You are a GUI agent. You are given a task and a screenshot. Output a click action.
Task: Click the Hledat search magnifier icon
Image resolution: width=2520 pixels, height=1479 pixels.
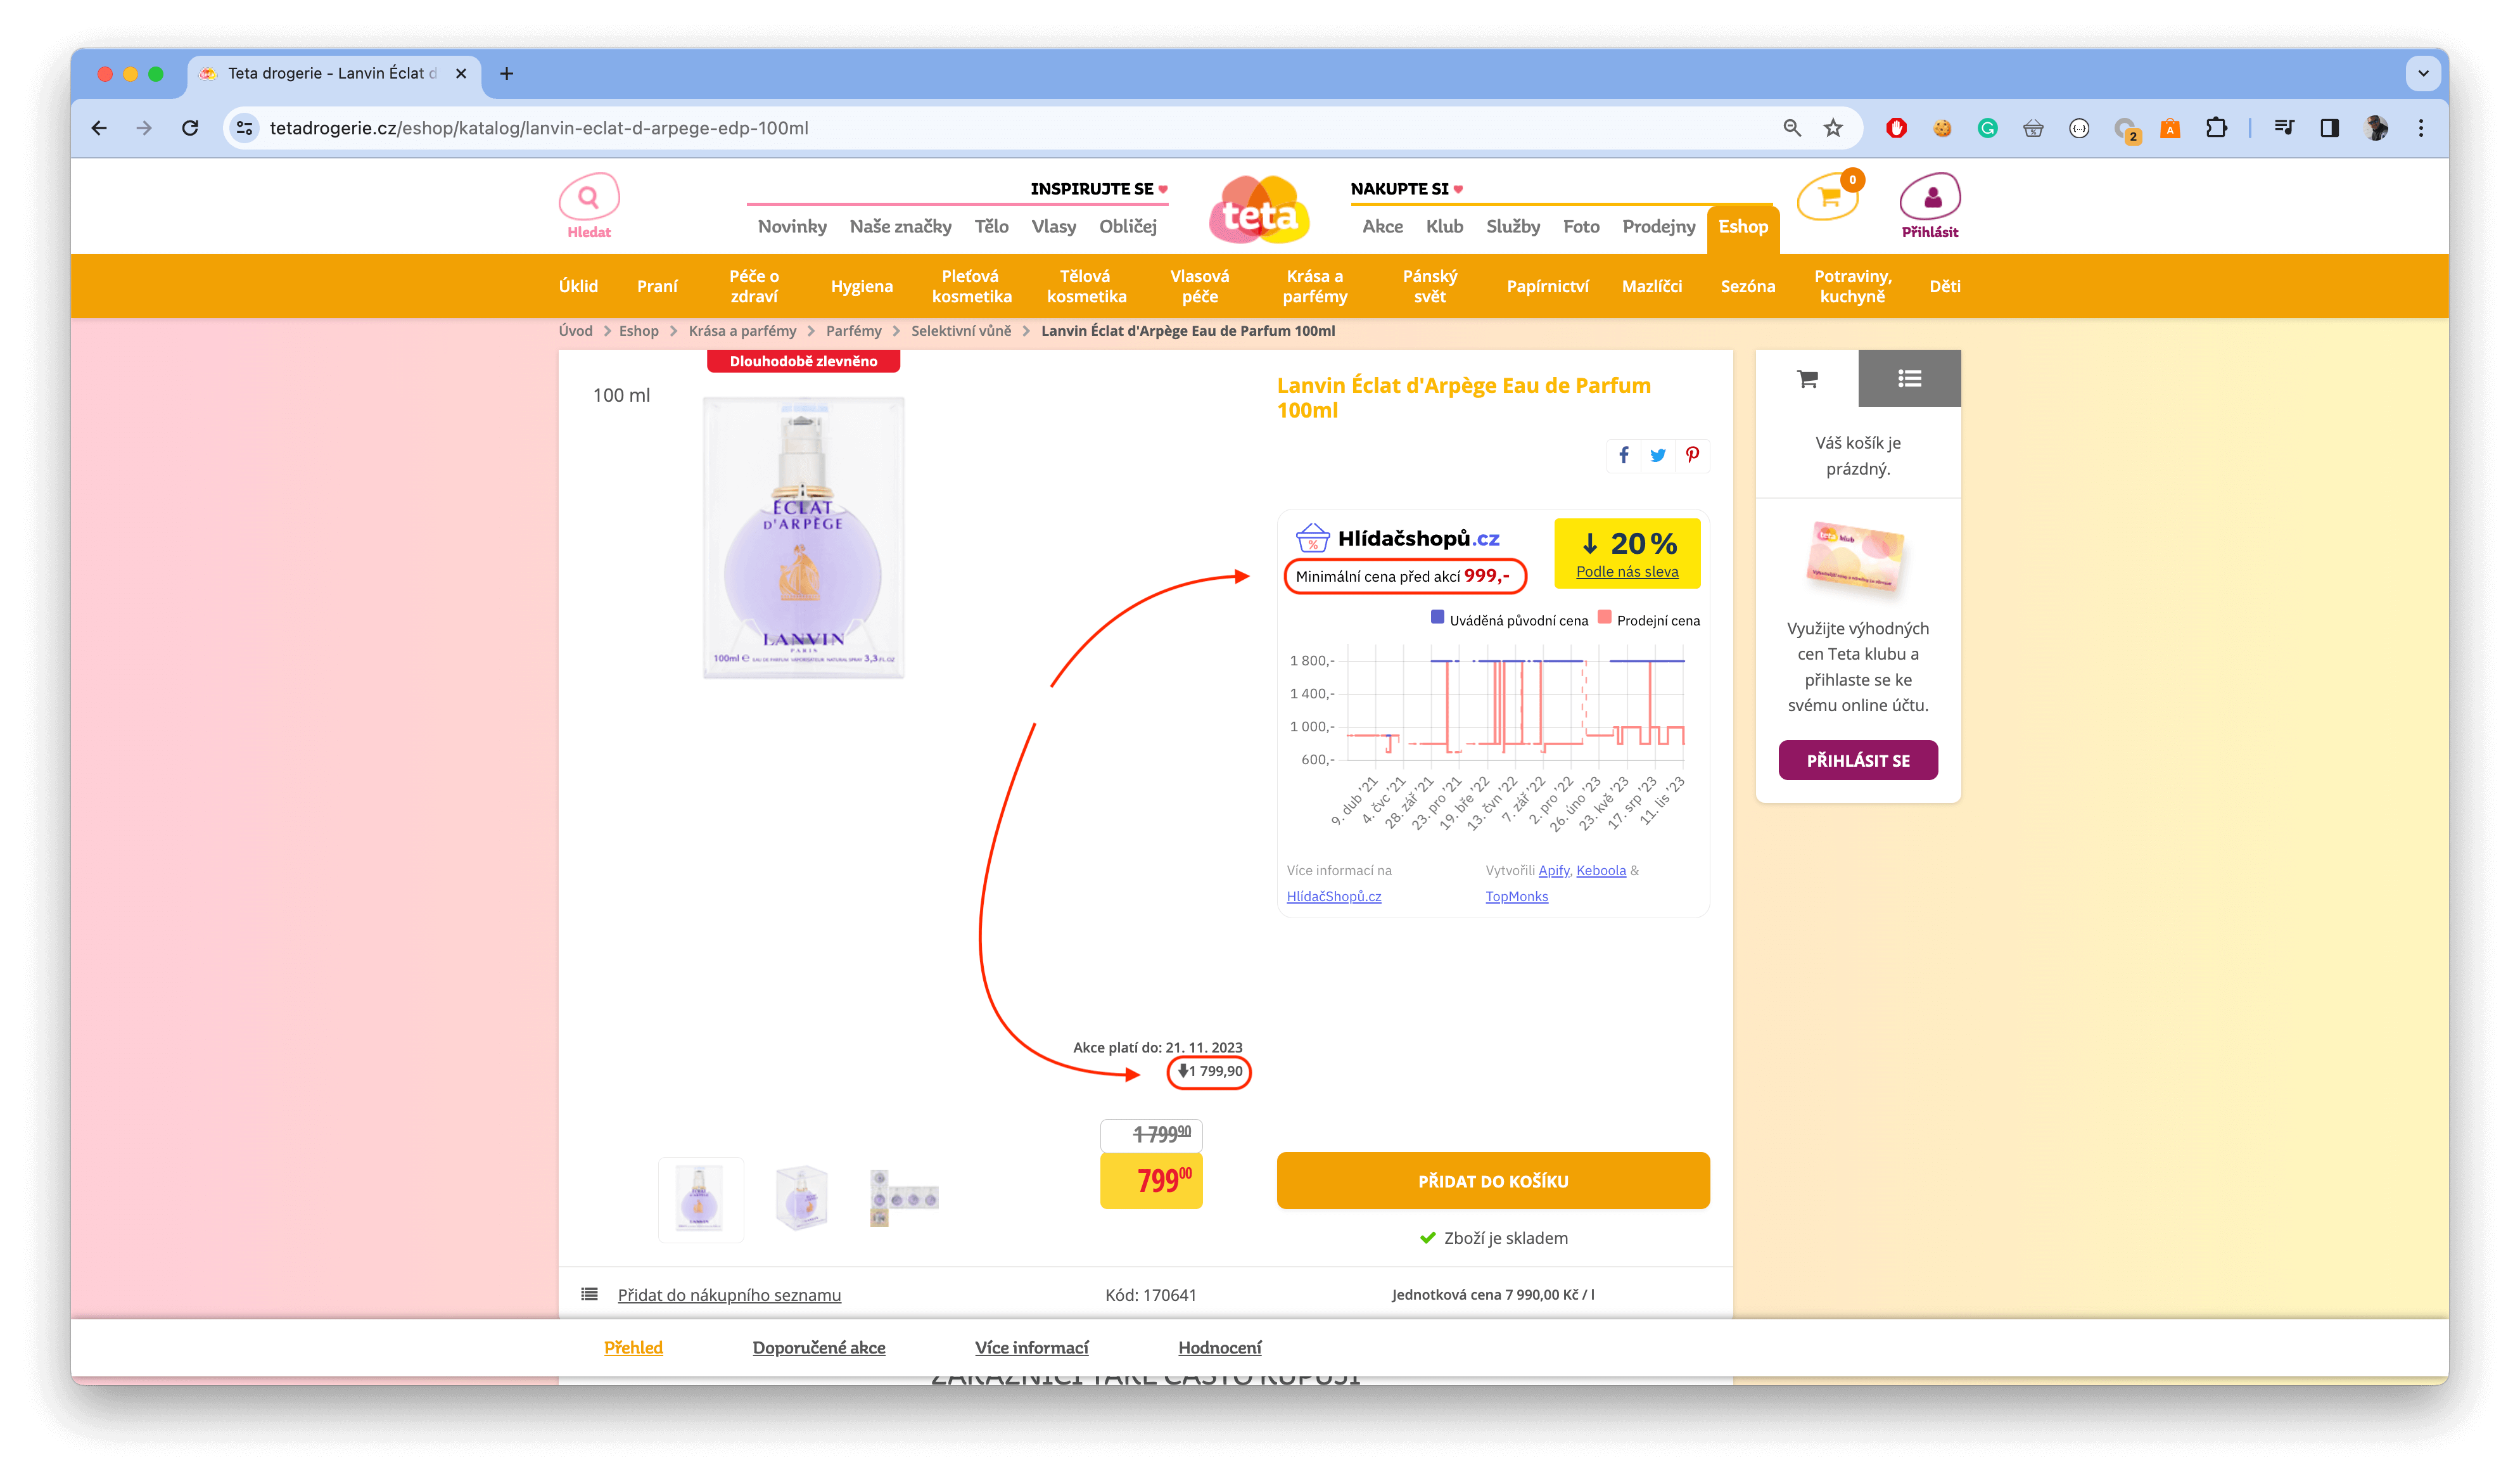pyautogui.click(x=588, y=198)
